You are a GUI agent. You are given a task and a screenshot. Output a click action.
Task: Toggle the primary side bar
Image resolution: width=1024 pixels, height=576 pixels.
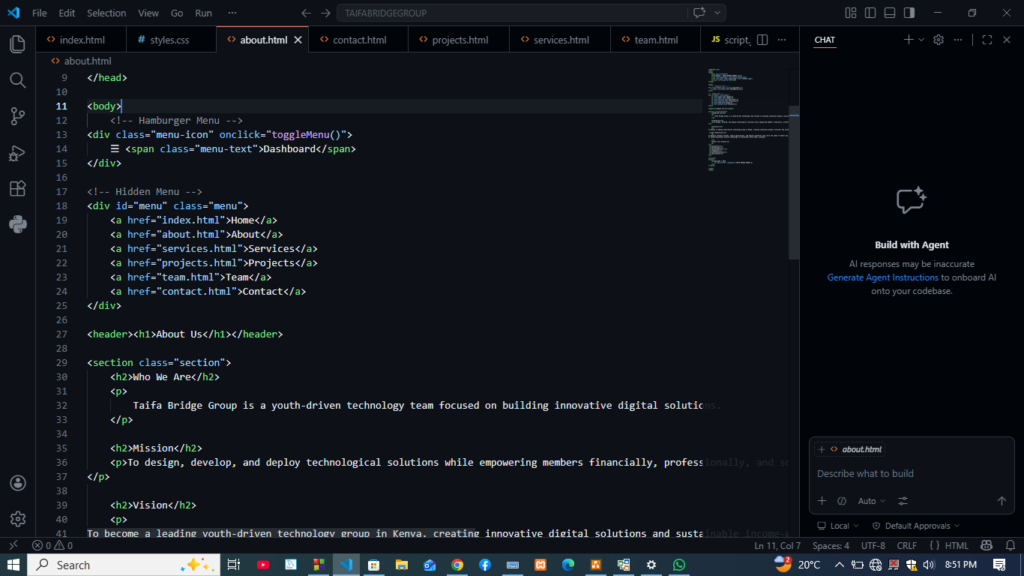click(x=870, y=13)
